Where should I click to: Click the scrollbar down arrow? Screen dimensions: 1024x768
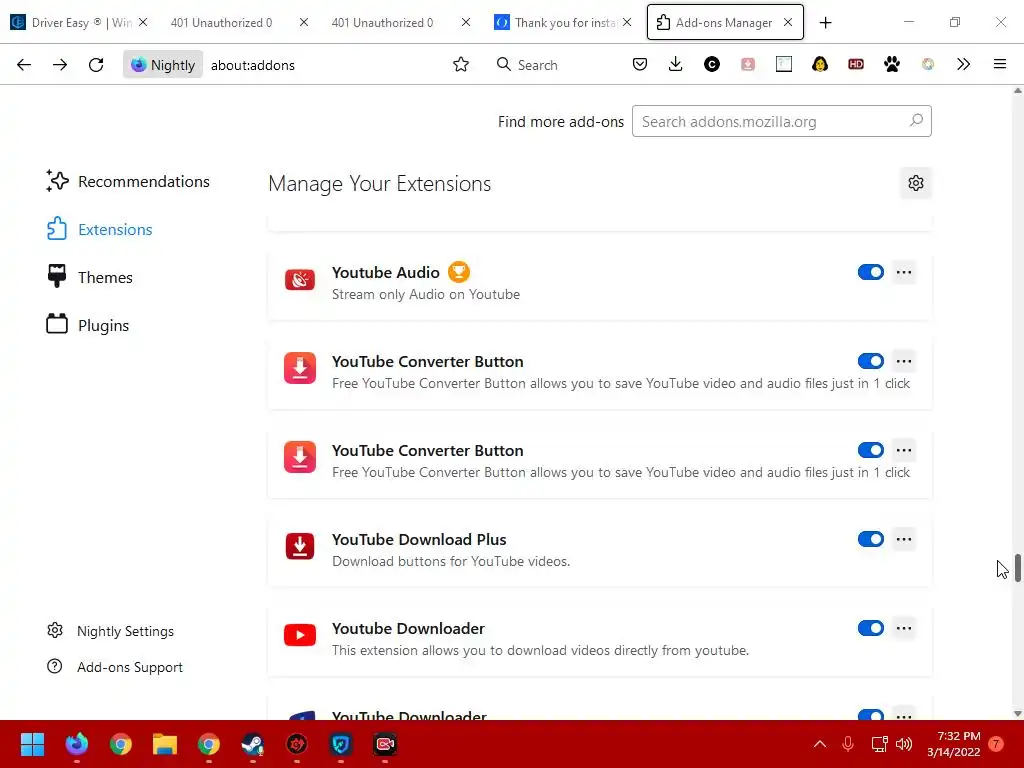[1017, 713]
